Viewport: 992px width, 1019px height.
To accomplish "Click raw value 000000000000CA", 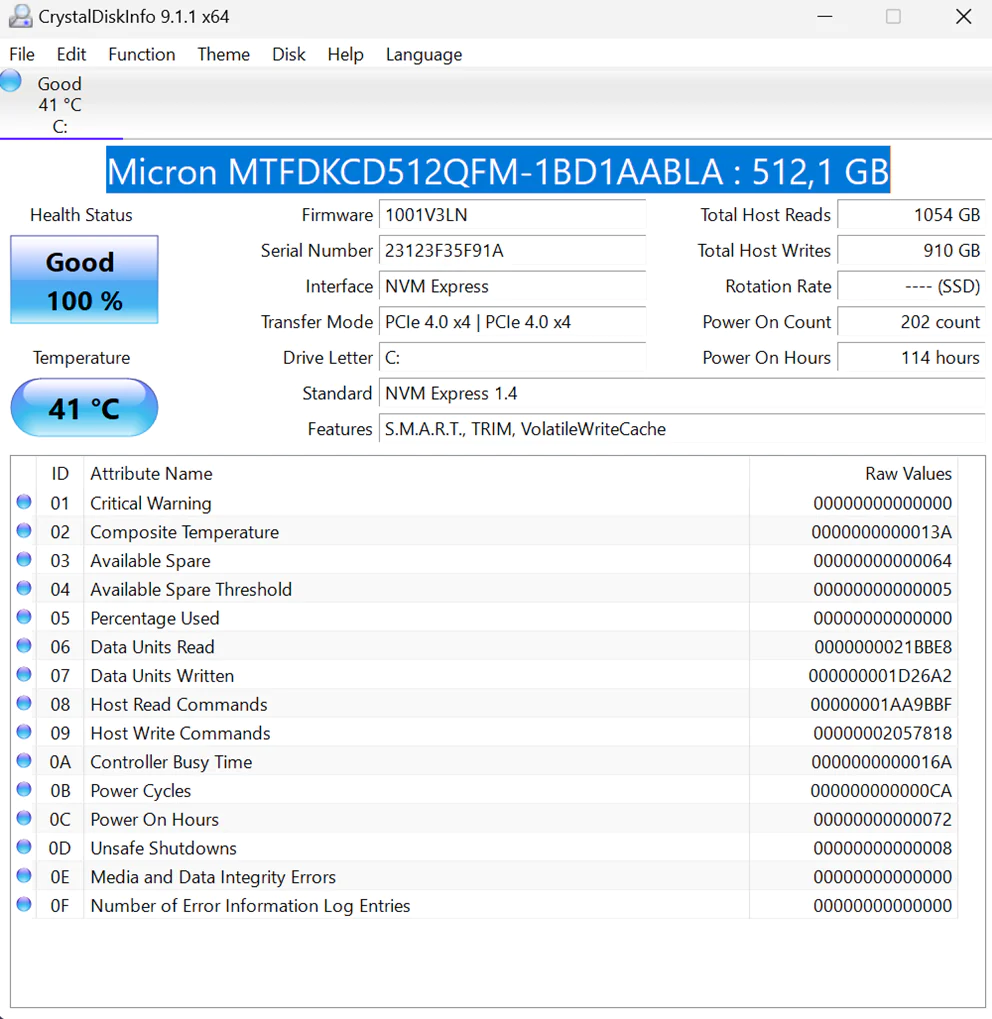I will pos(881,791).
